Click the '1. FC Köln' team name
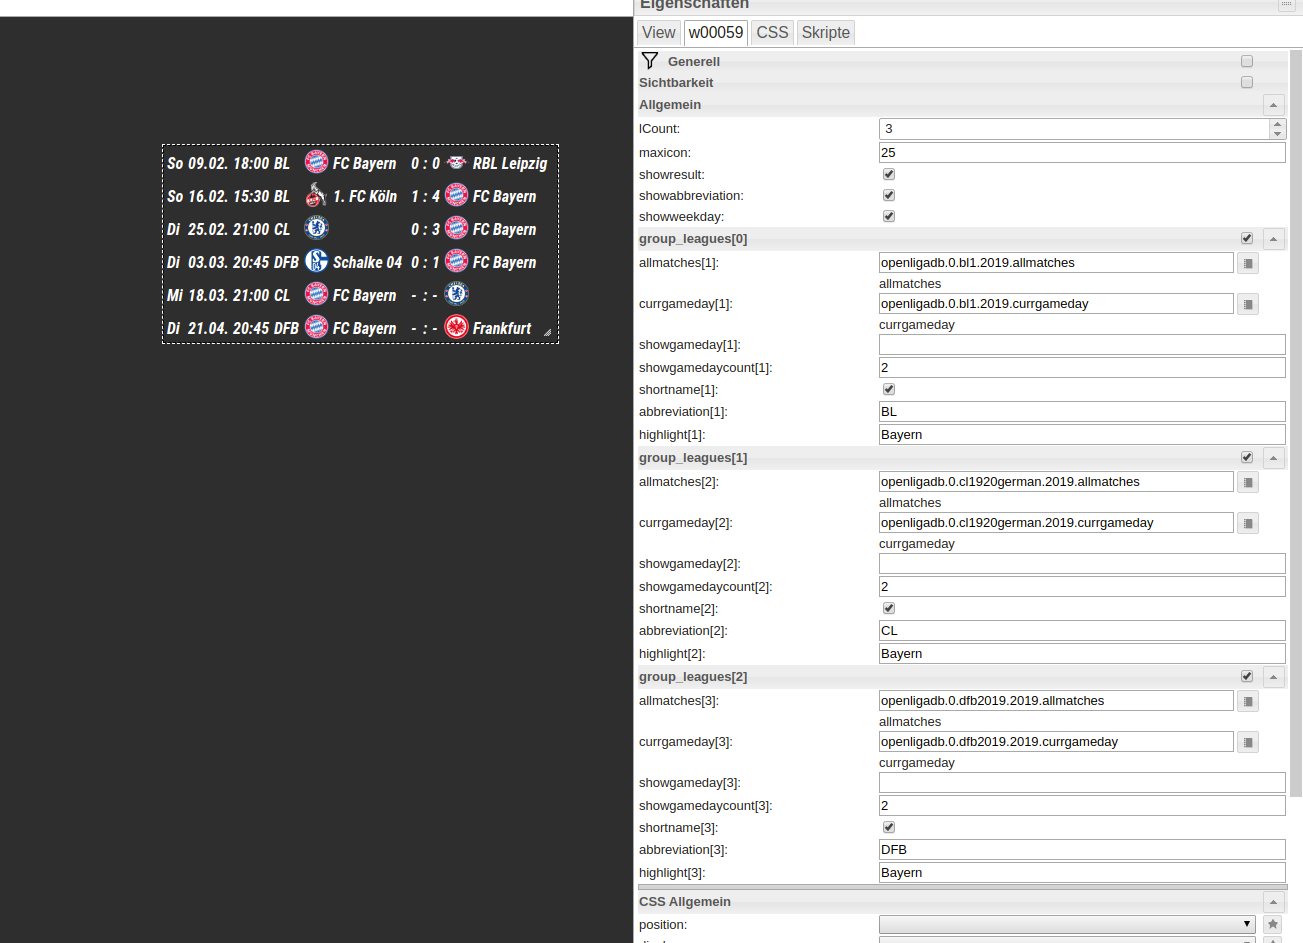Viewport: 1303px width, 943px height. (x=365, y=196)
